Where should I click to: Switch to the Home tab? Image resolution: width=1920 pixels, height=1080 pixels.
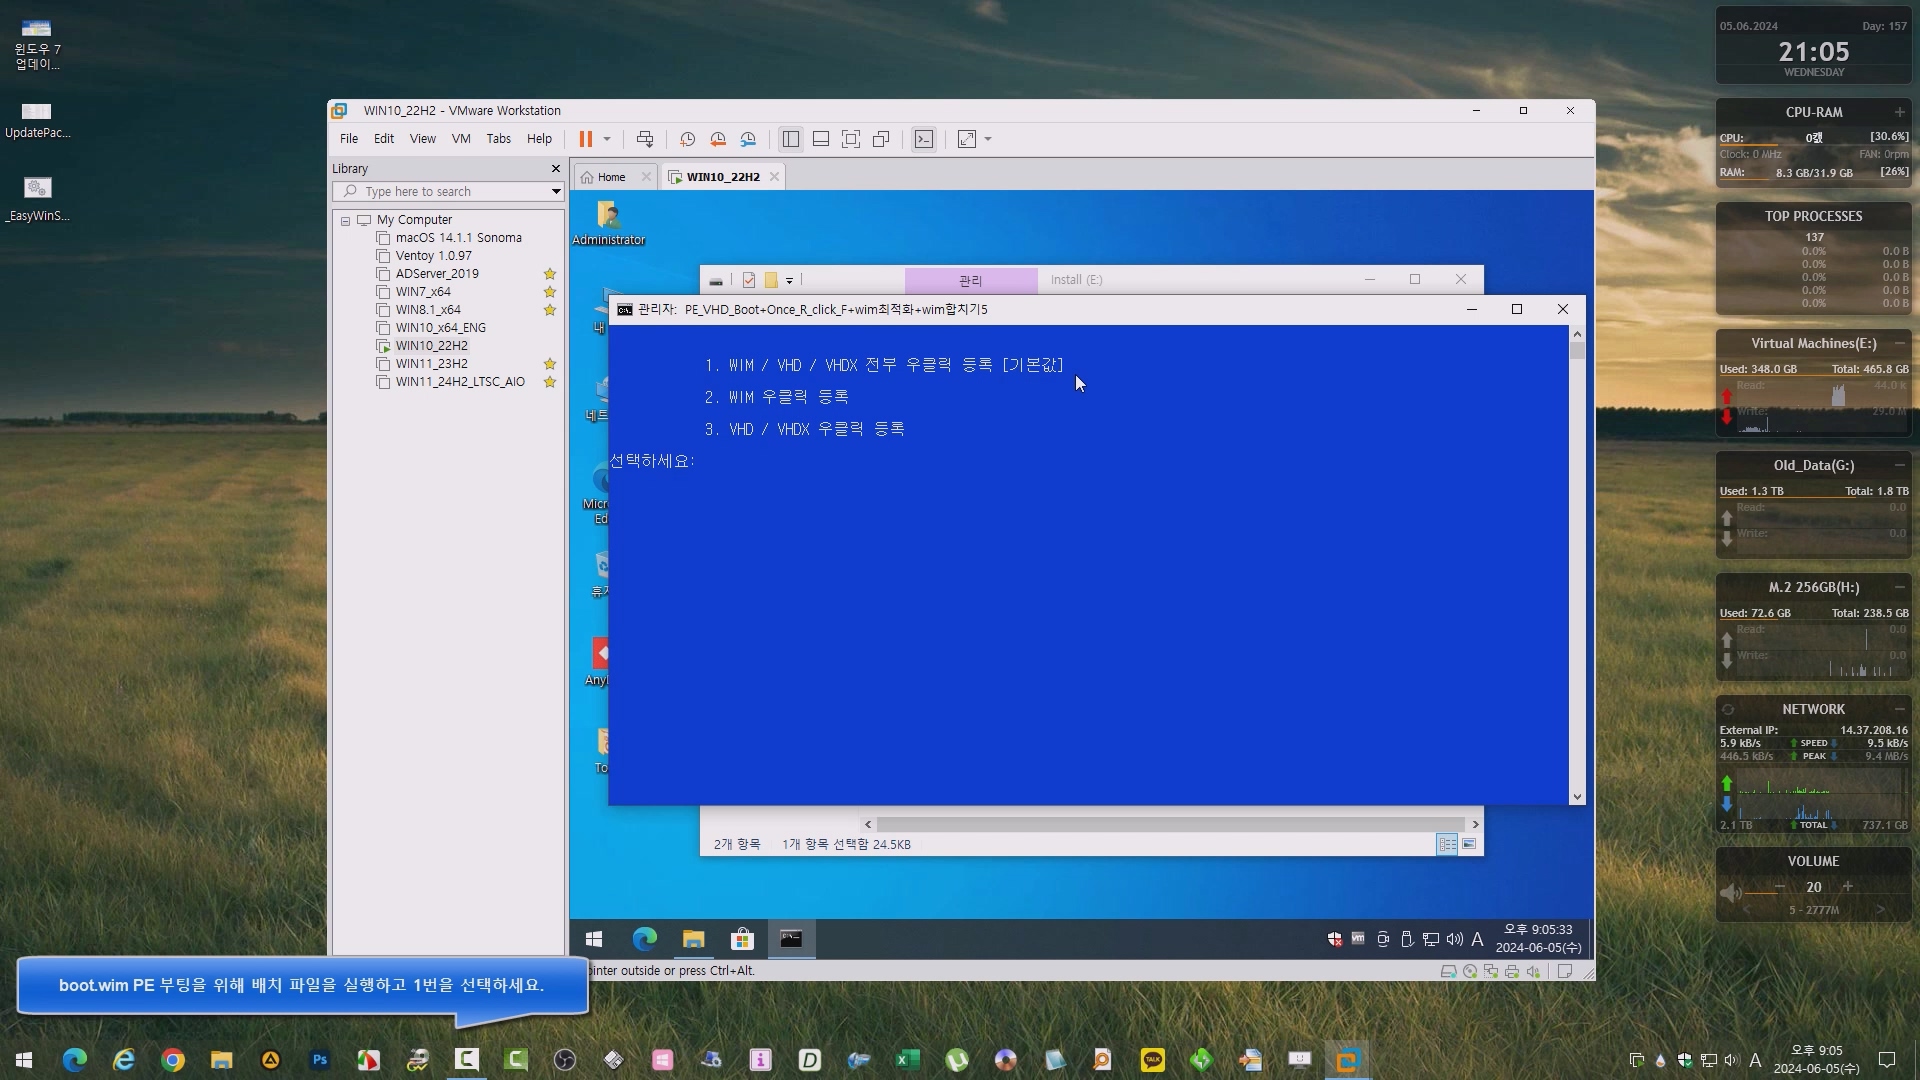tap(610, 177)
